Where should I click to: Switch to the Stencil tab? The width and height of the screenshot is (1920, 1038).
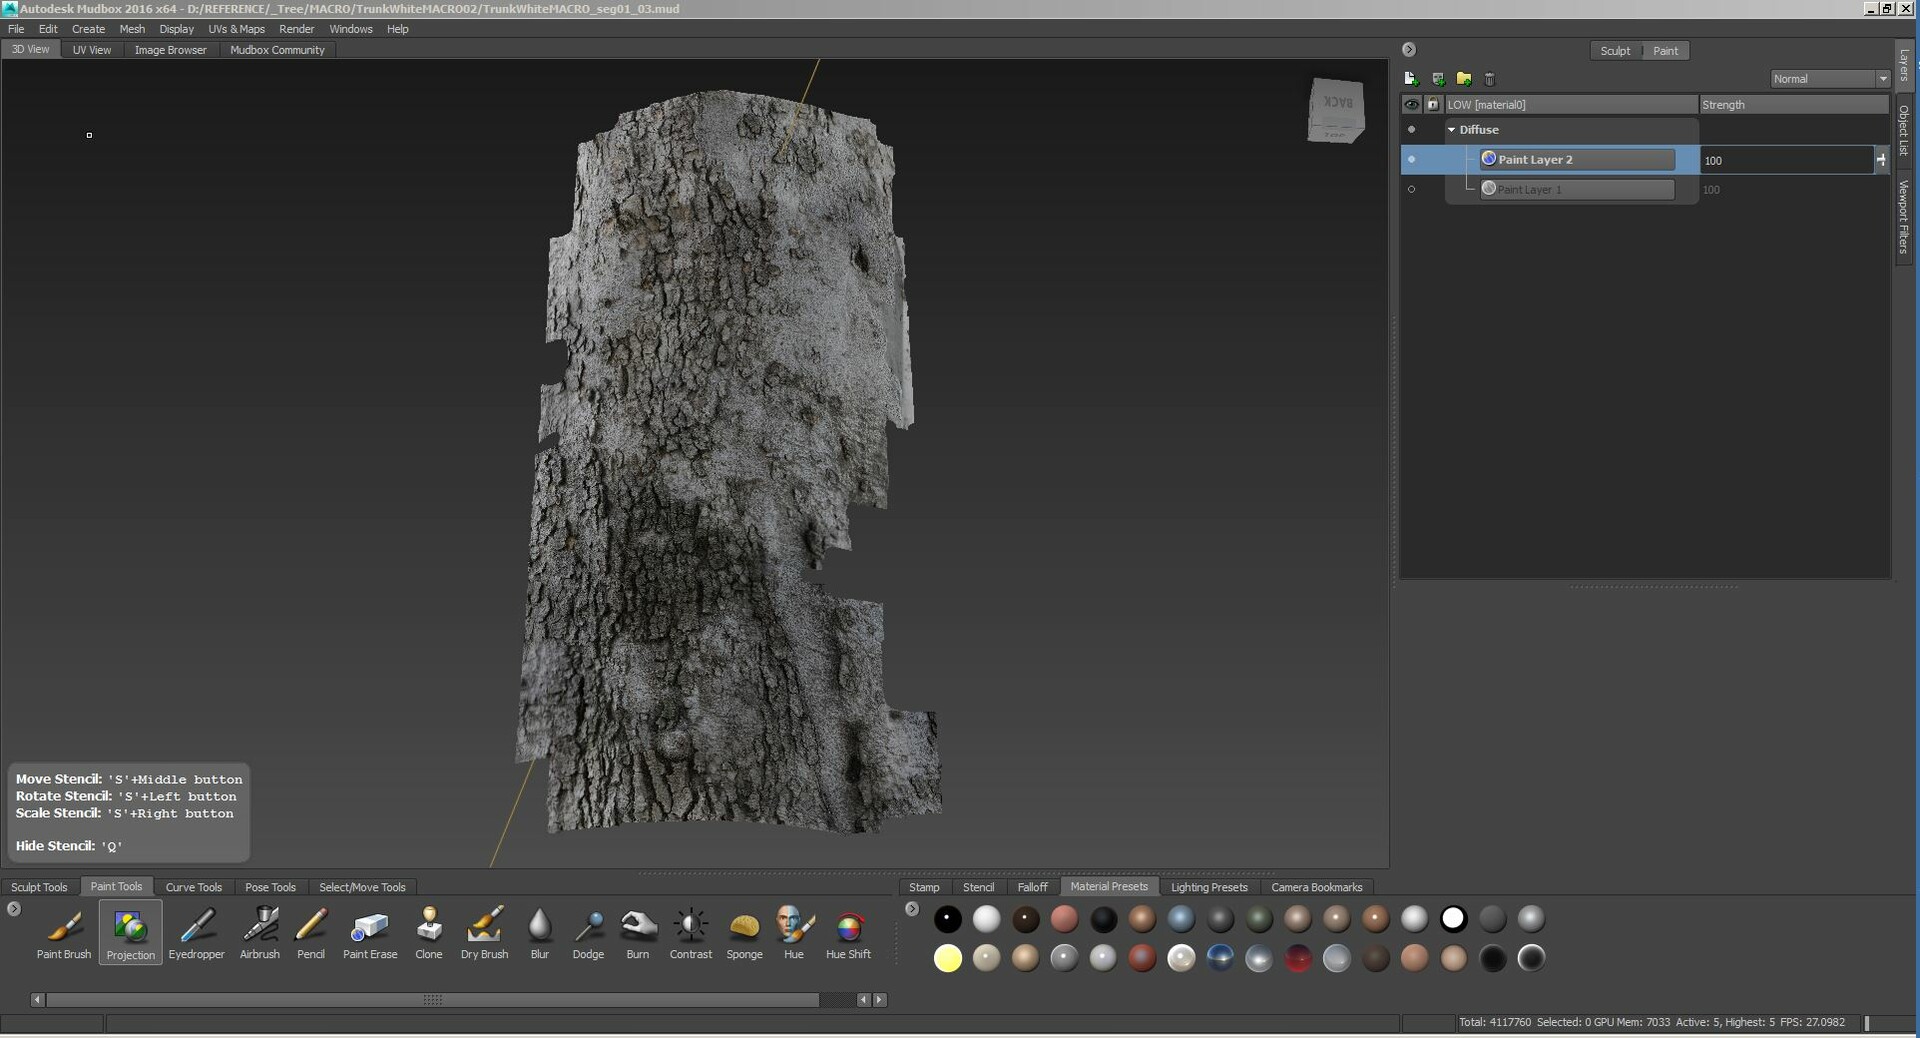(x=978, y=887)
